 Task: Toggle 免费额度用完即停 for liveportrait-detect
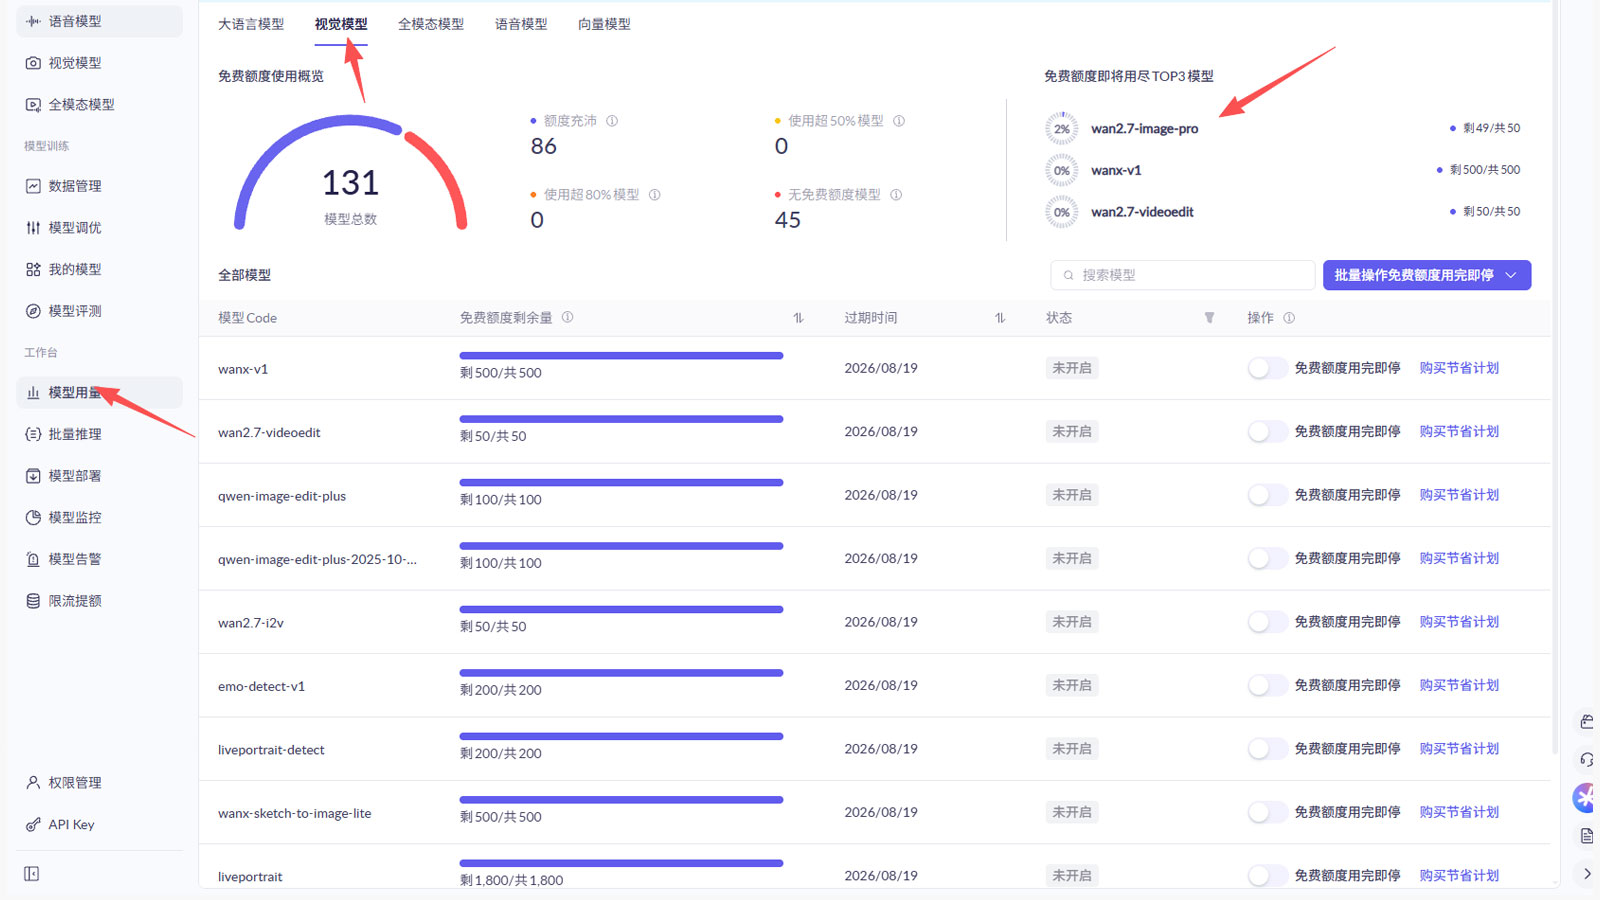click(x=1267, y=749)
